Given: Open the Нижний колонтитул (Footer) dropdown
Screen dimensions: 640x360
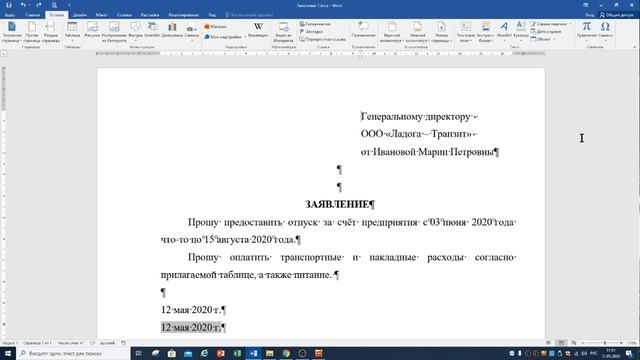Looking at the screenshot, I should point(418,32).
